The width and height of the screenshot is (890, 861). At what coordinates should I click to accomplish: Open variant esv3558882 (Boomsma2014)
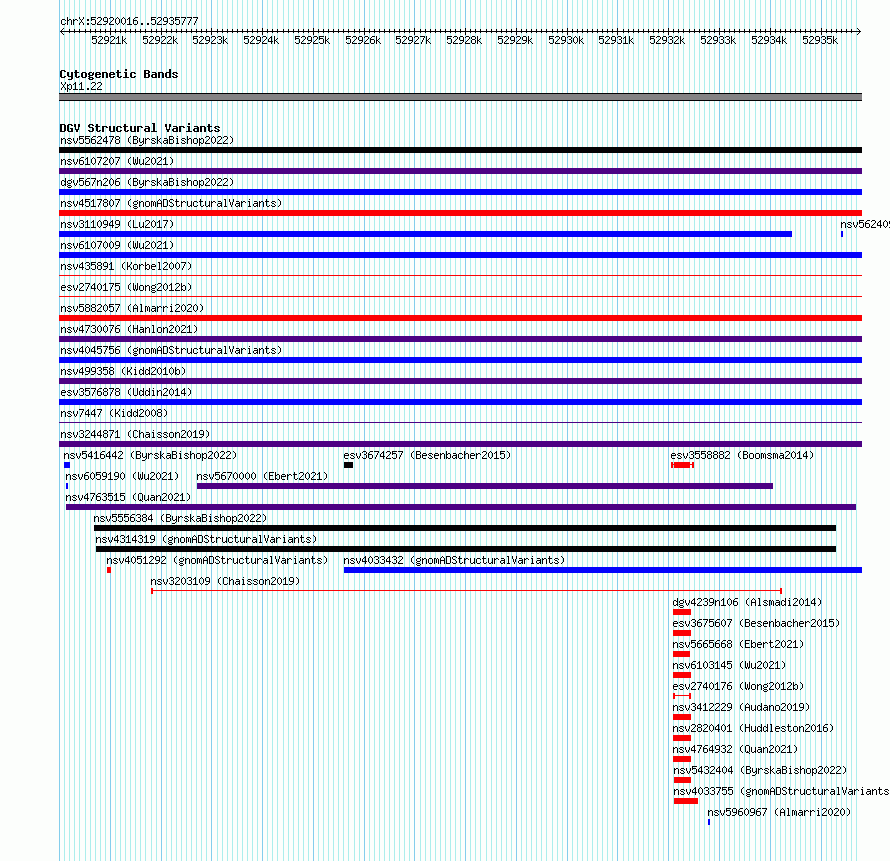(742, 455)
